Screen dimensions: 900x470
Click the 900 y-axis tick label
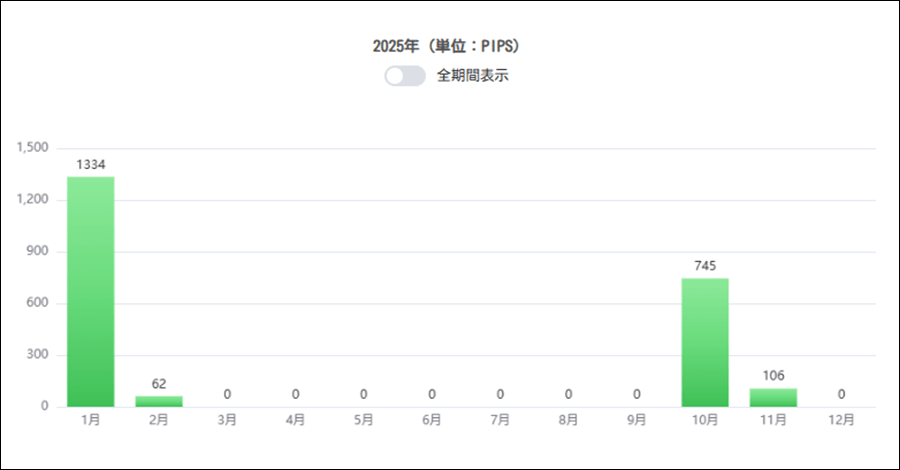point(37,252)
